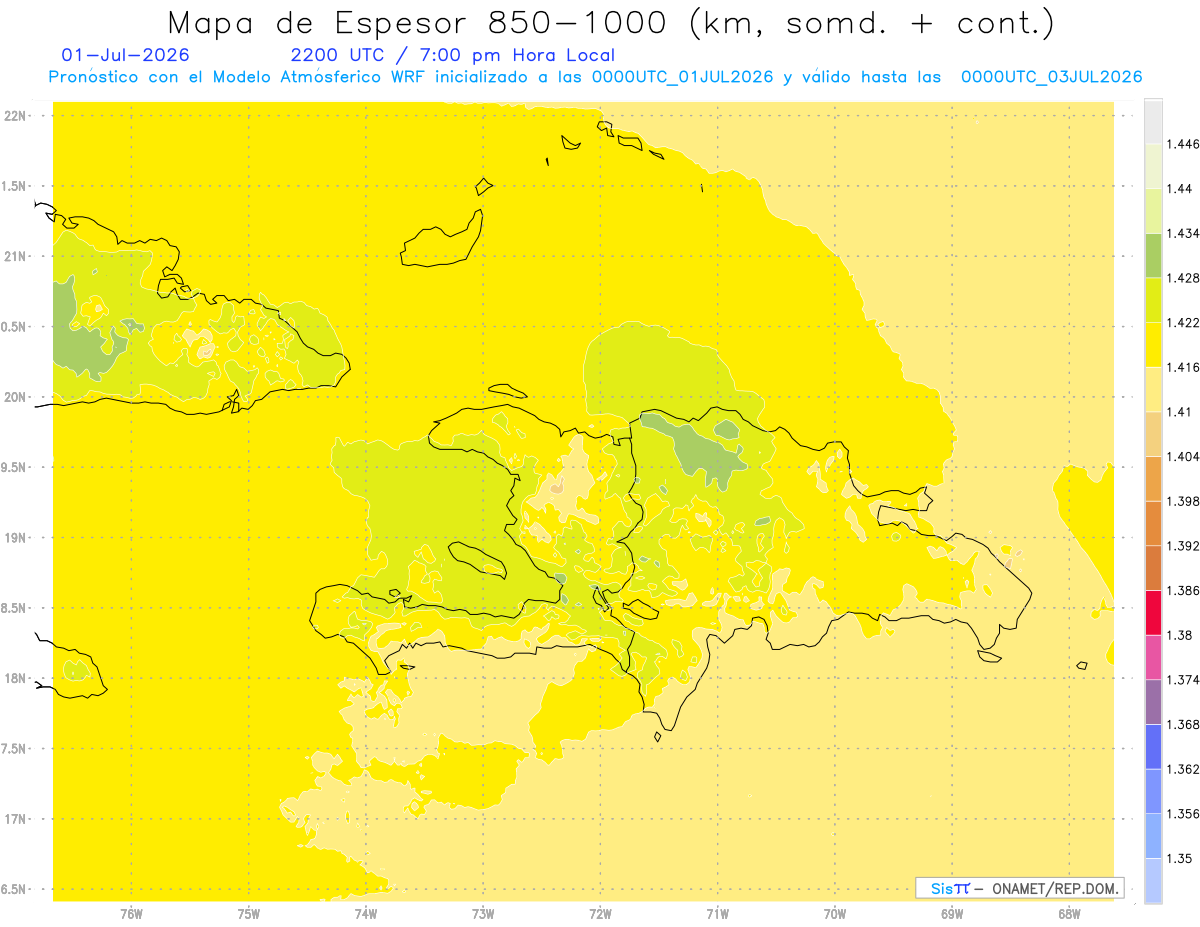Click the colorbar value 1.374
Screen dimensions: 1200x927
click(x=1185, y=680)
